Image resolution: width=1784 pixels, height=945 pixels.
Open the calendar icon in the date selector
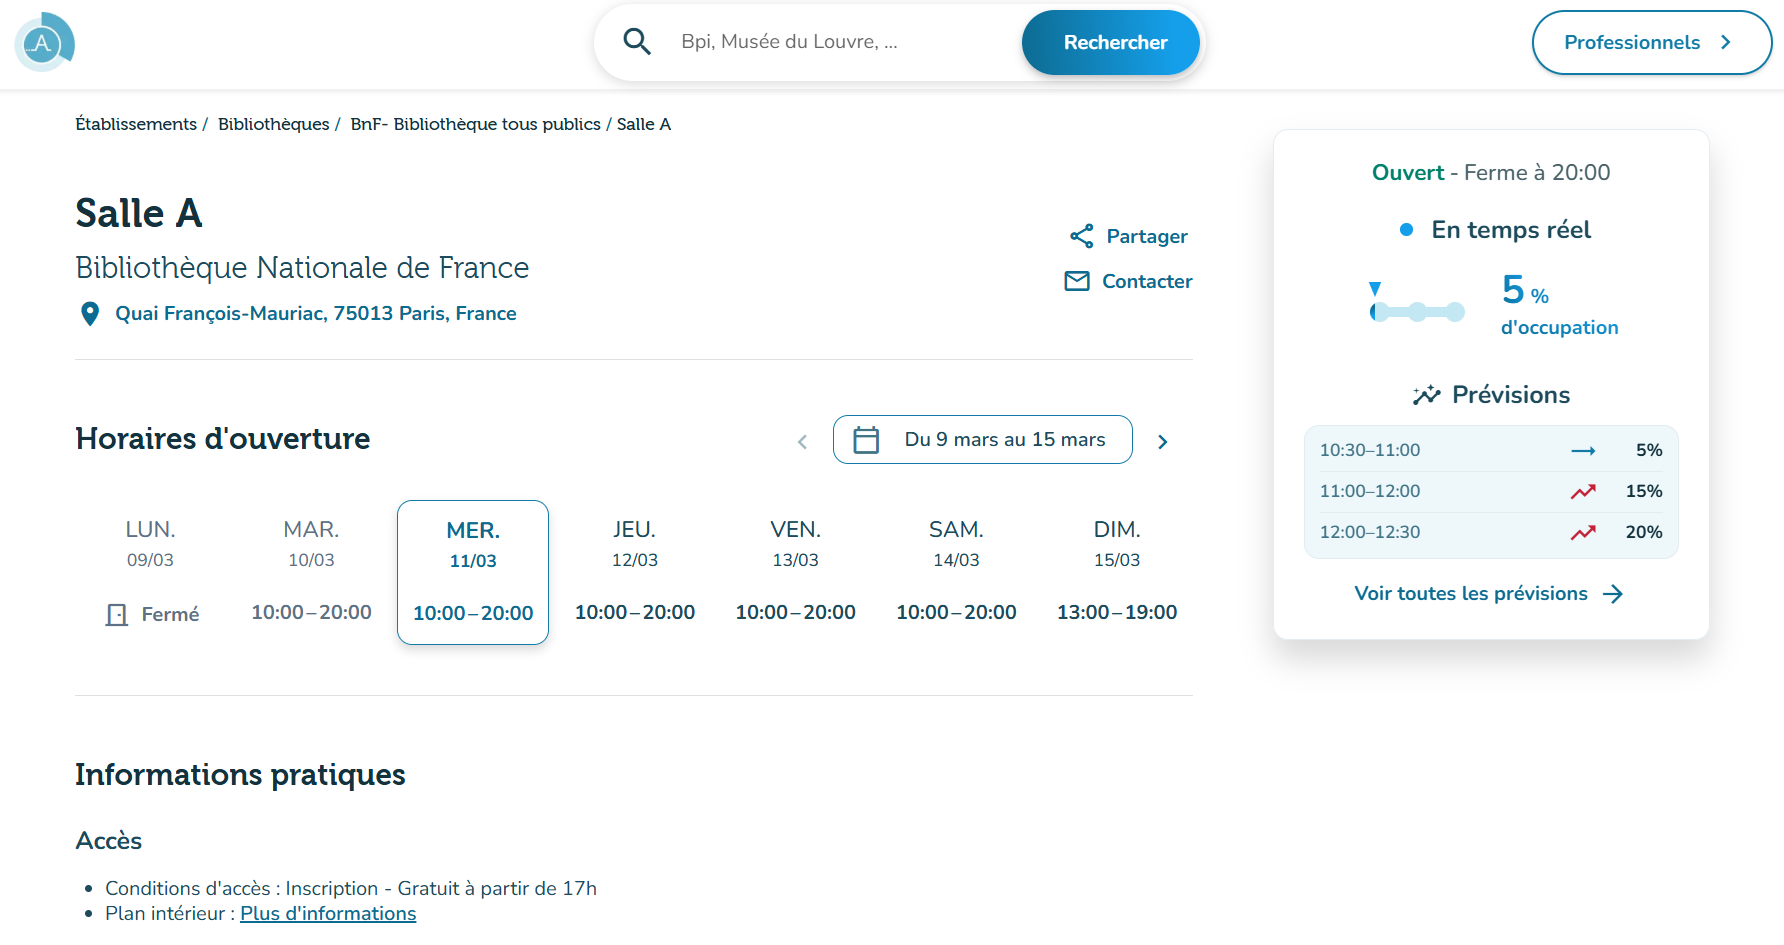pyautogui.click(x=866, y=439)
